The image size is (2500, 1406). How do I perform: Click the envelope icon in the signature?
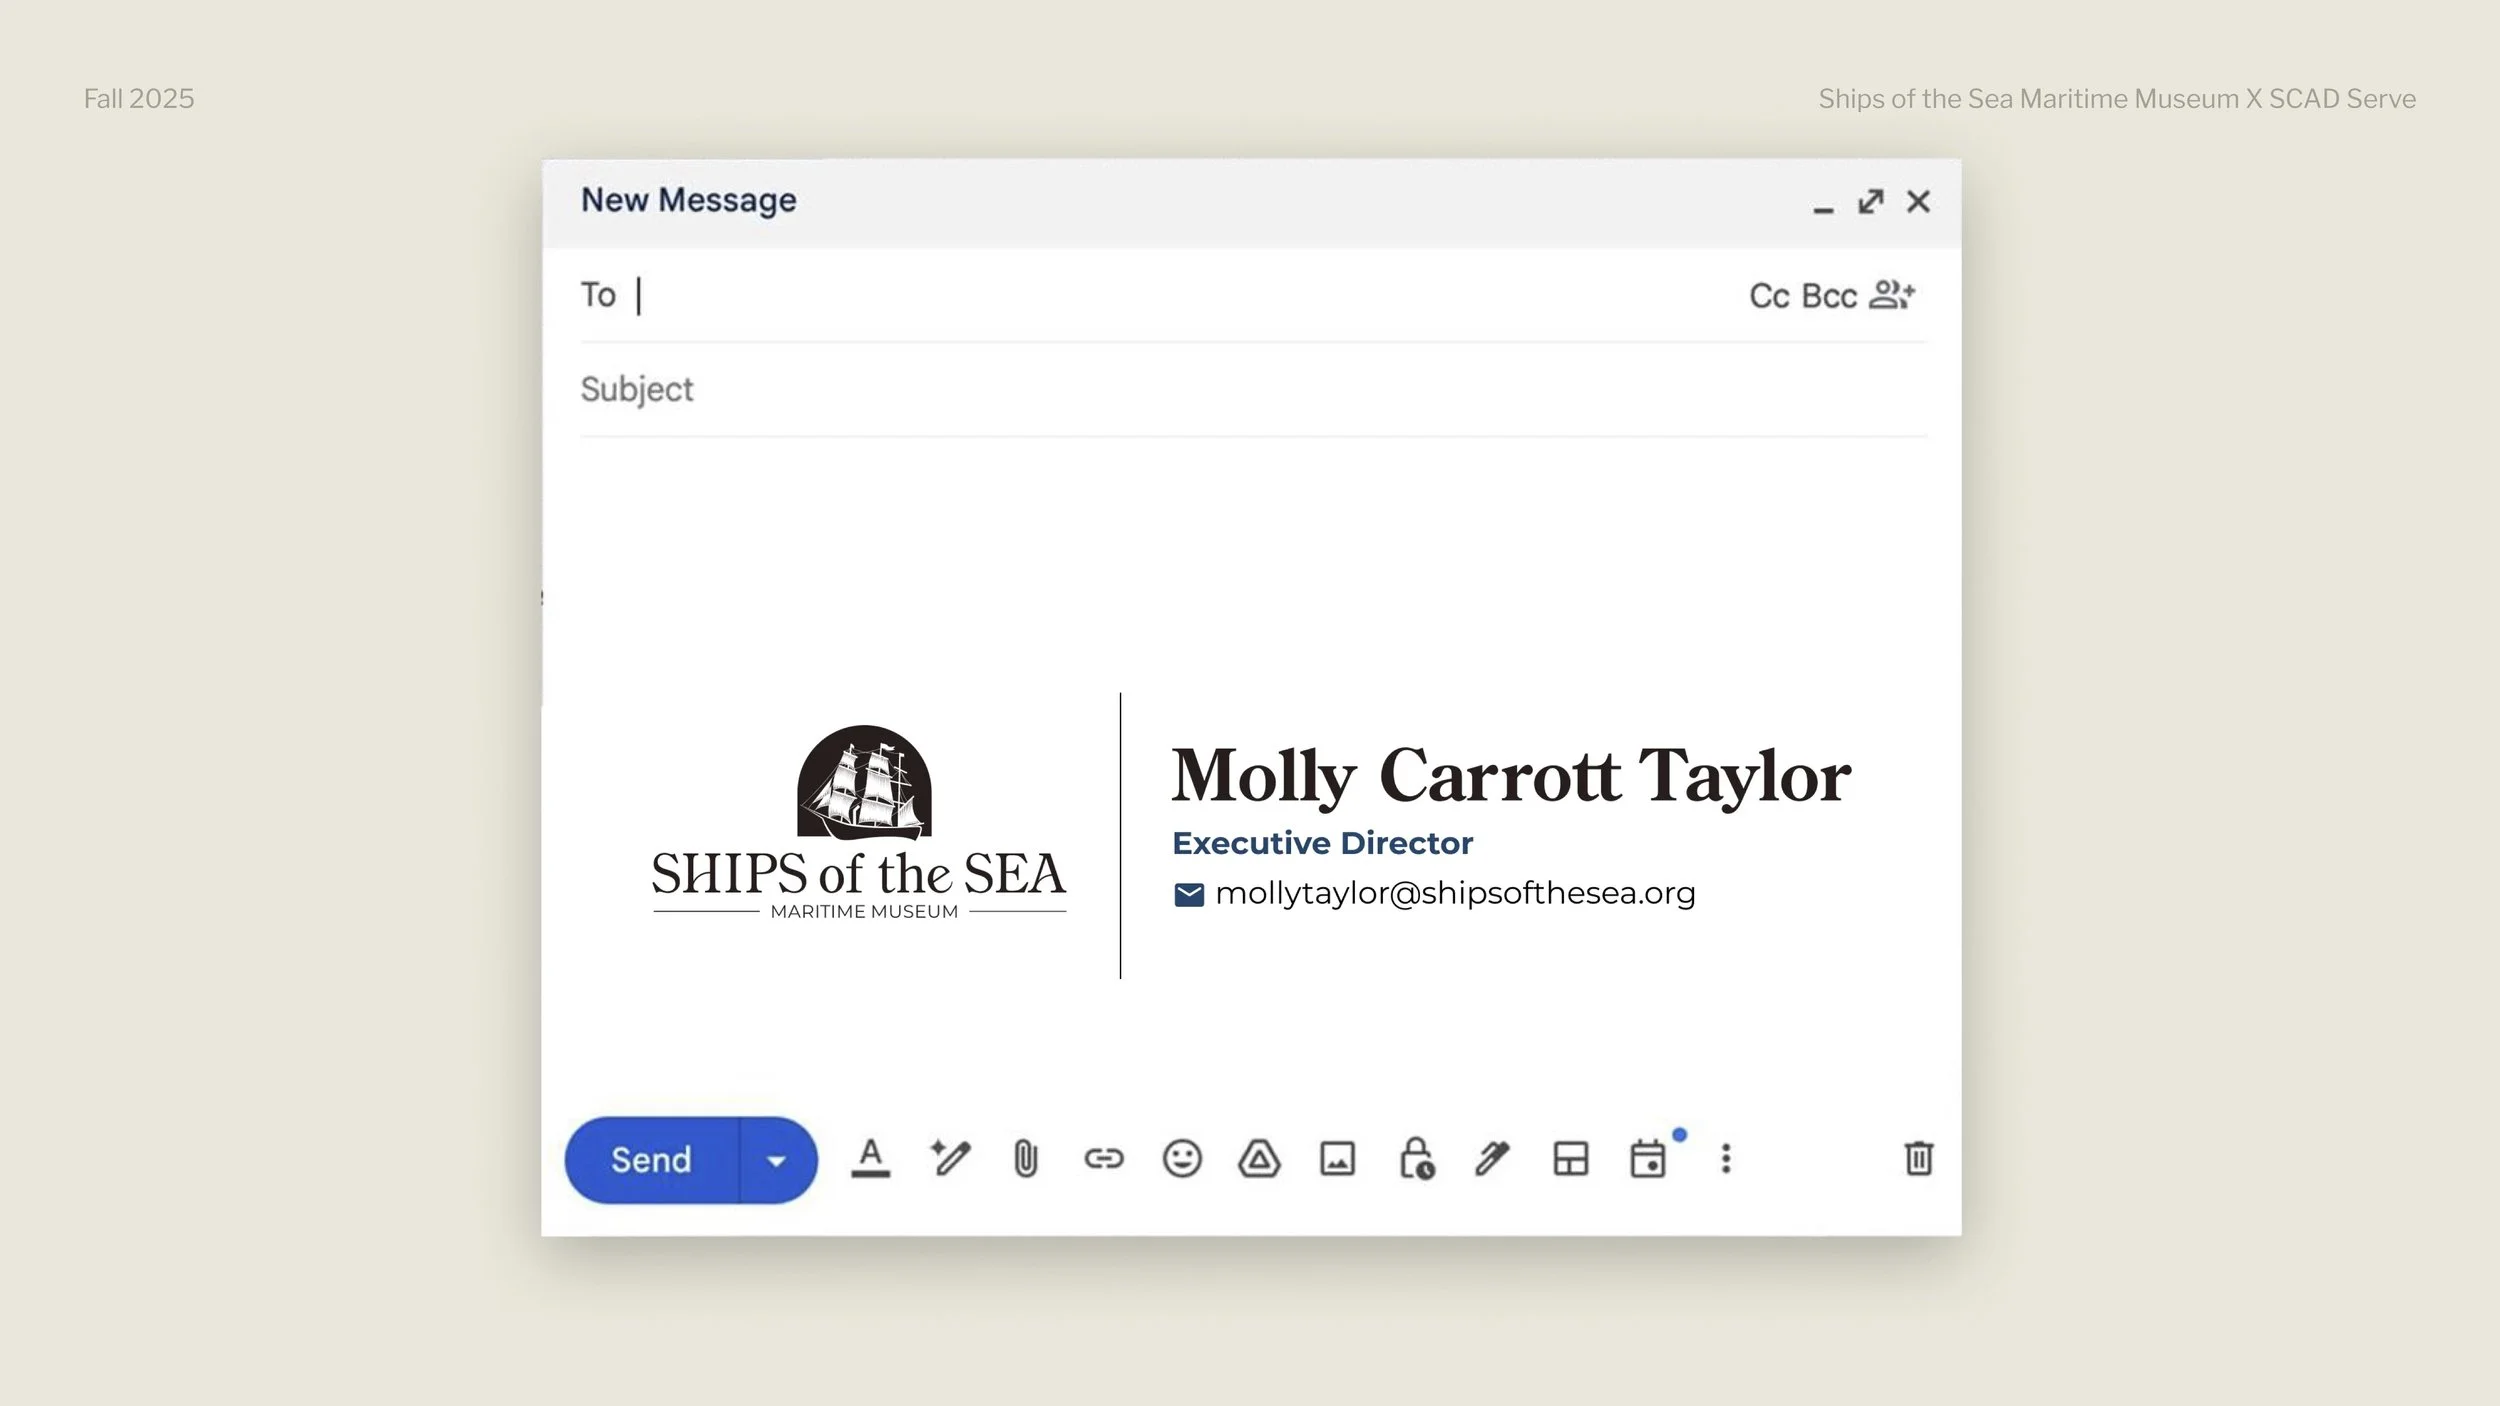pyautogui.click(x=1189, y=895)
